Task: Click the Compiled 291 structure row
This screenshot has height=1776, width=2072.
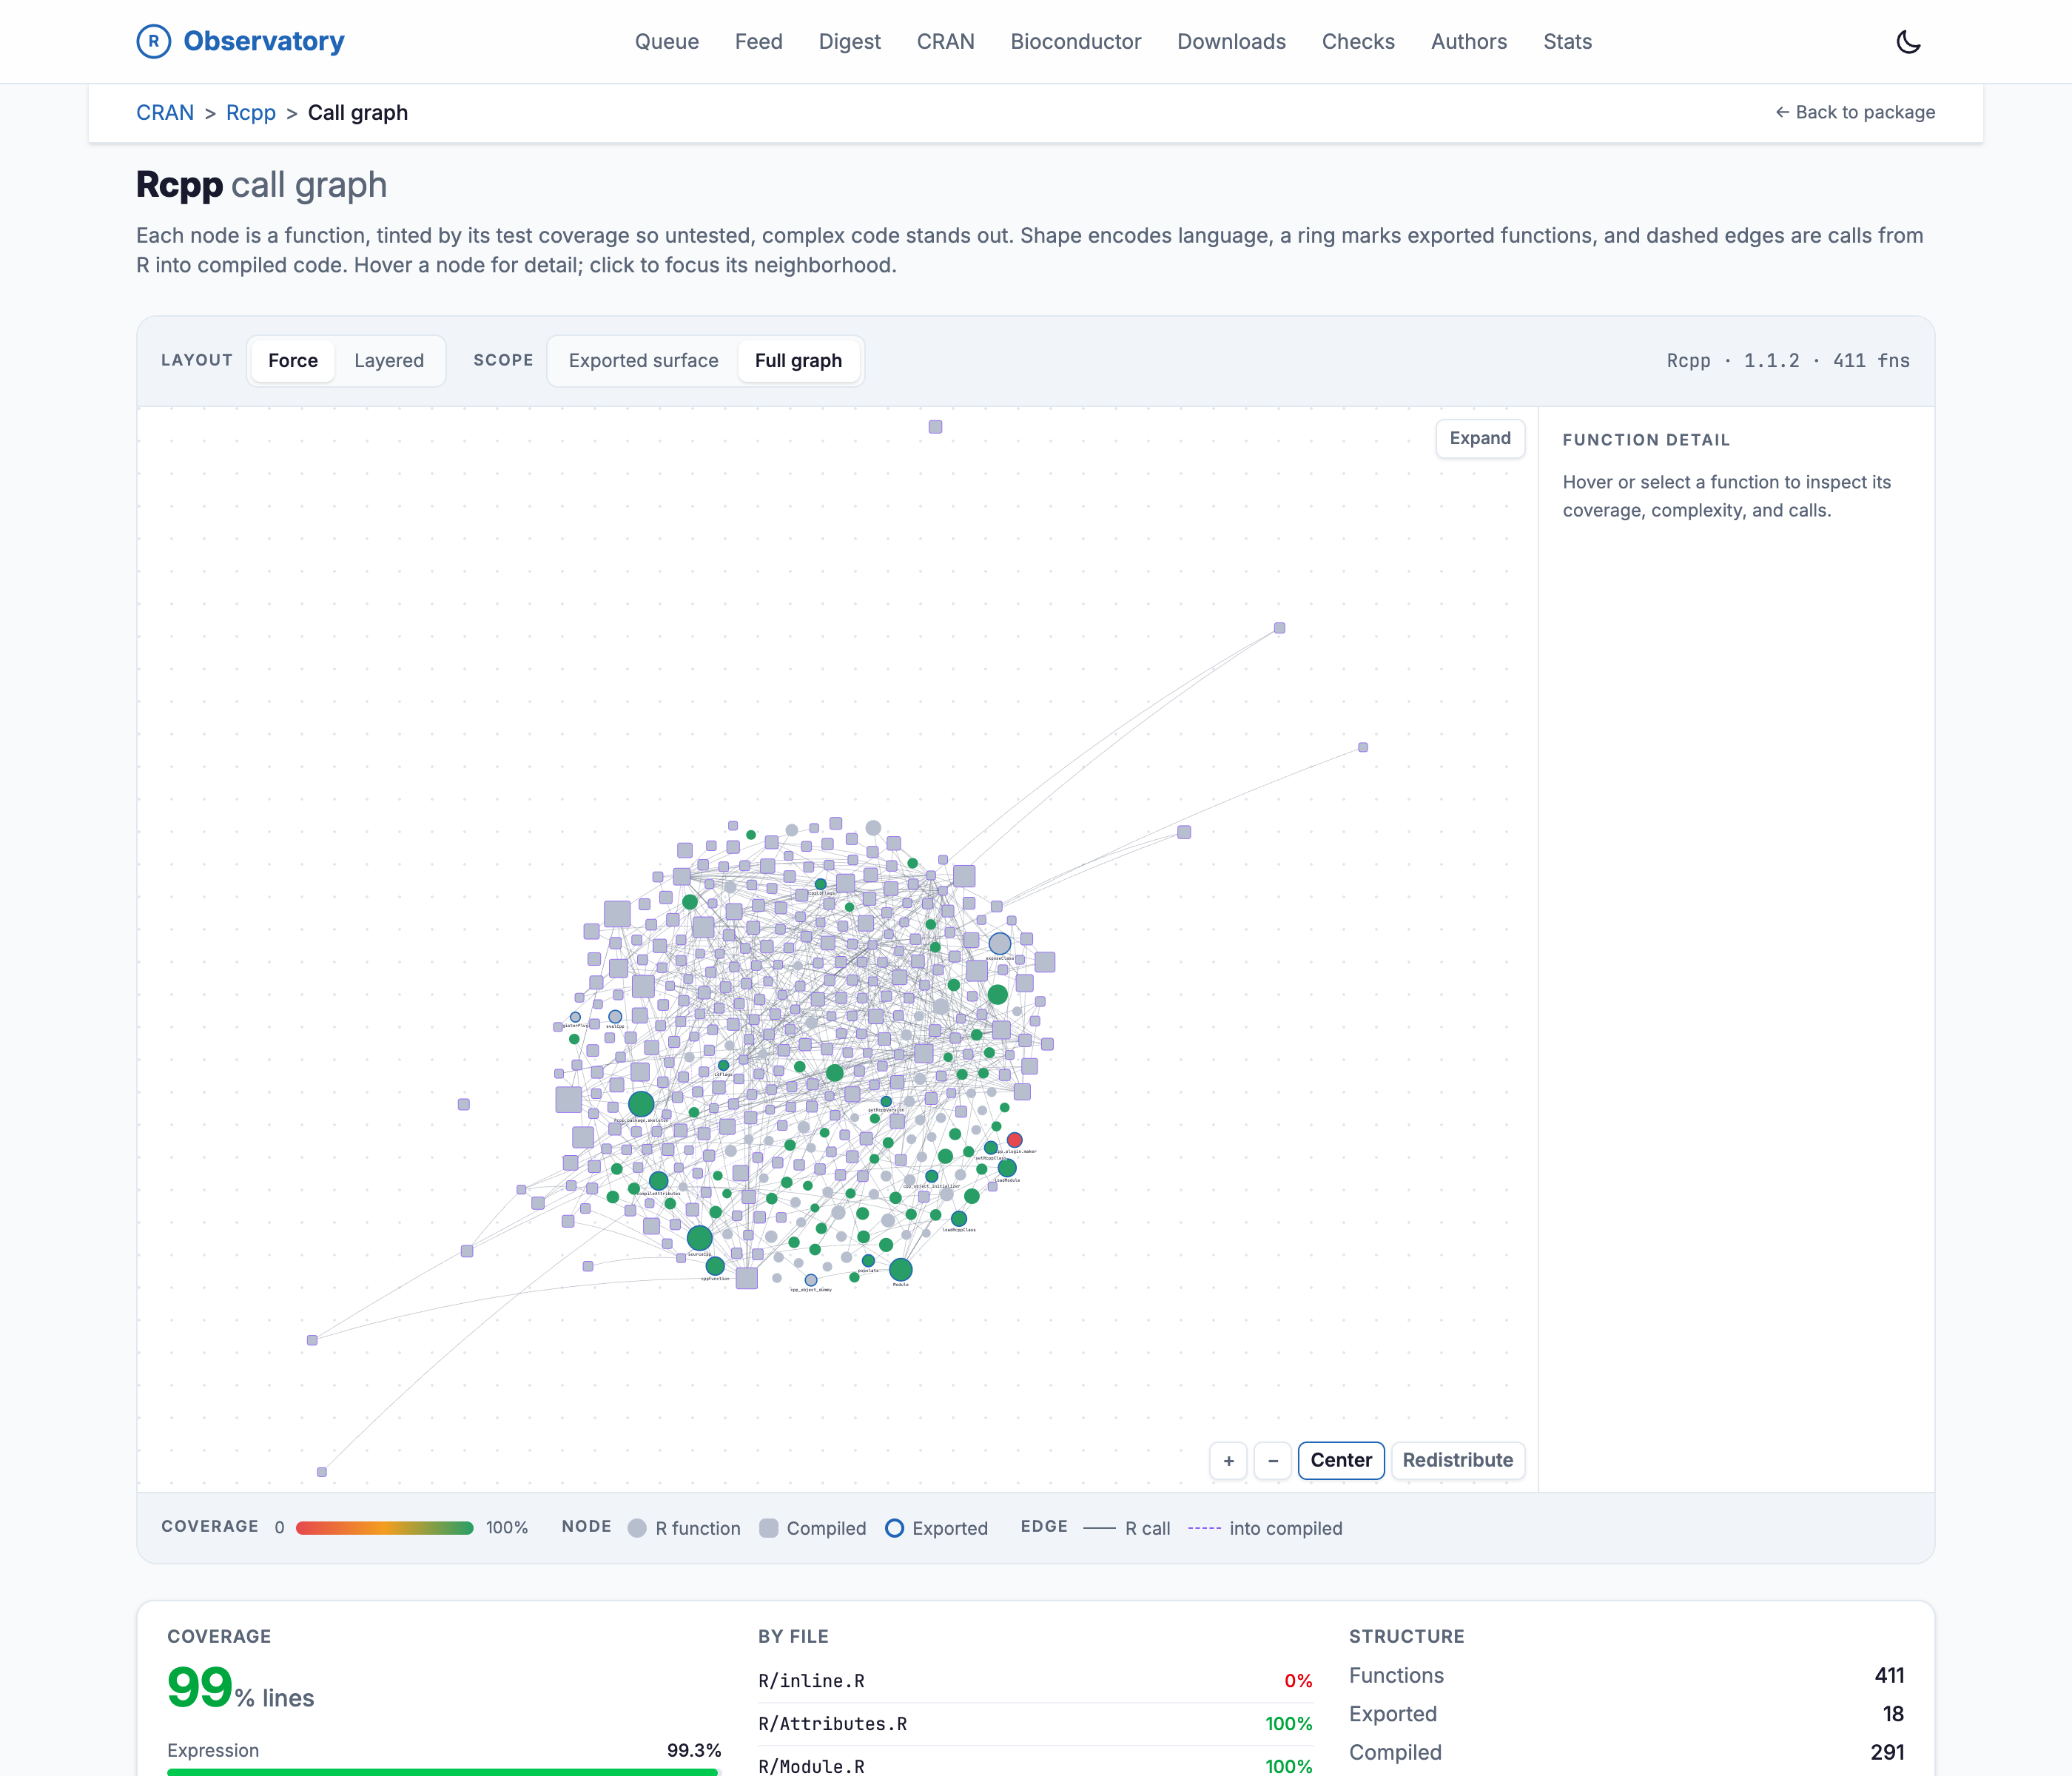Action: [x=1626, y=1752]
